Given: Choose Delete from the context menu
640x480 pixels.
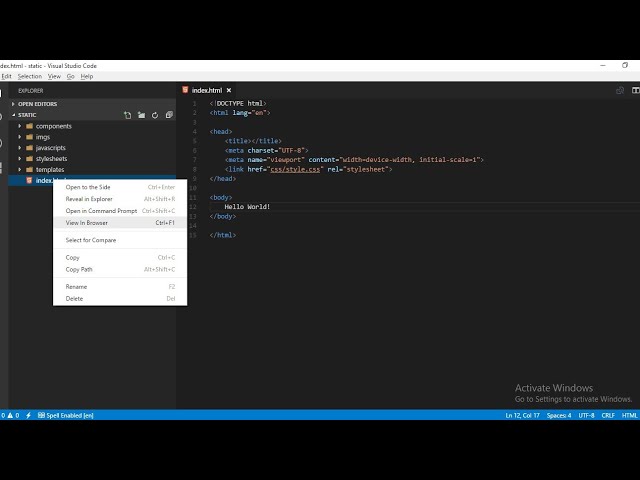Looking at the screenshot, I should (x=120, y=299).
